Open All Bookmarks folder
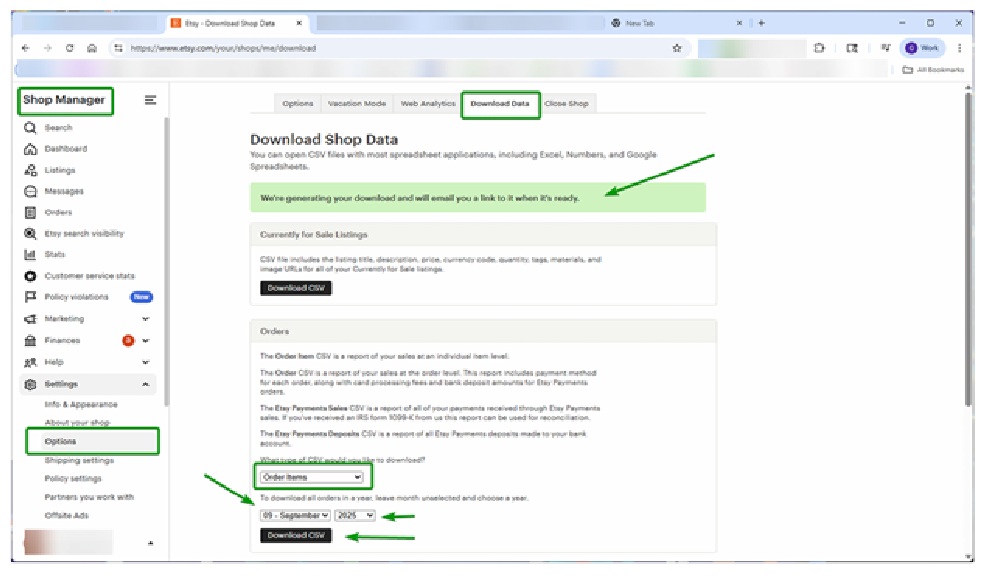Screen dimensions: 991x583 pyautogui.click(x=933, y=70)
